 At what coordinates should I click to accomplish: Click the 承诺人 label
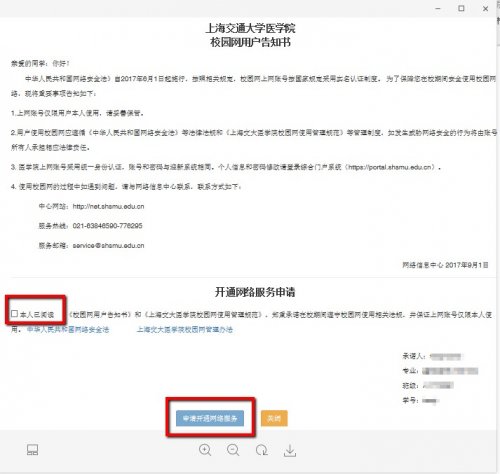(x=414, y=356)
